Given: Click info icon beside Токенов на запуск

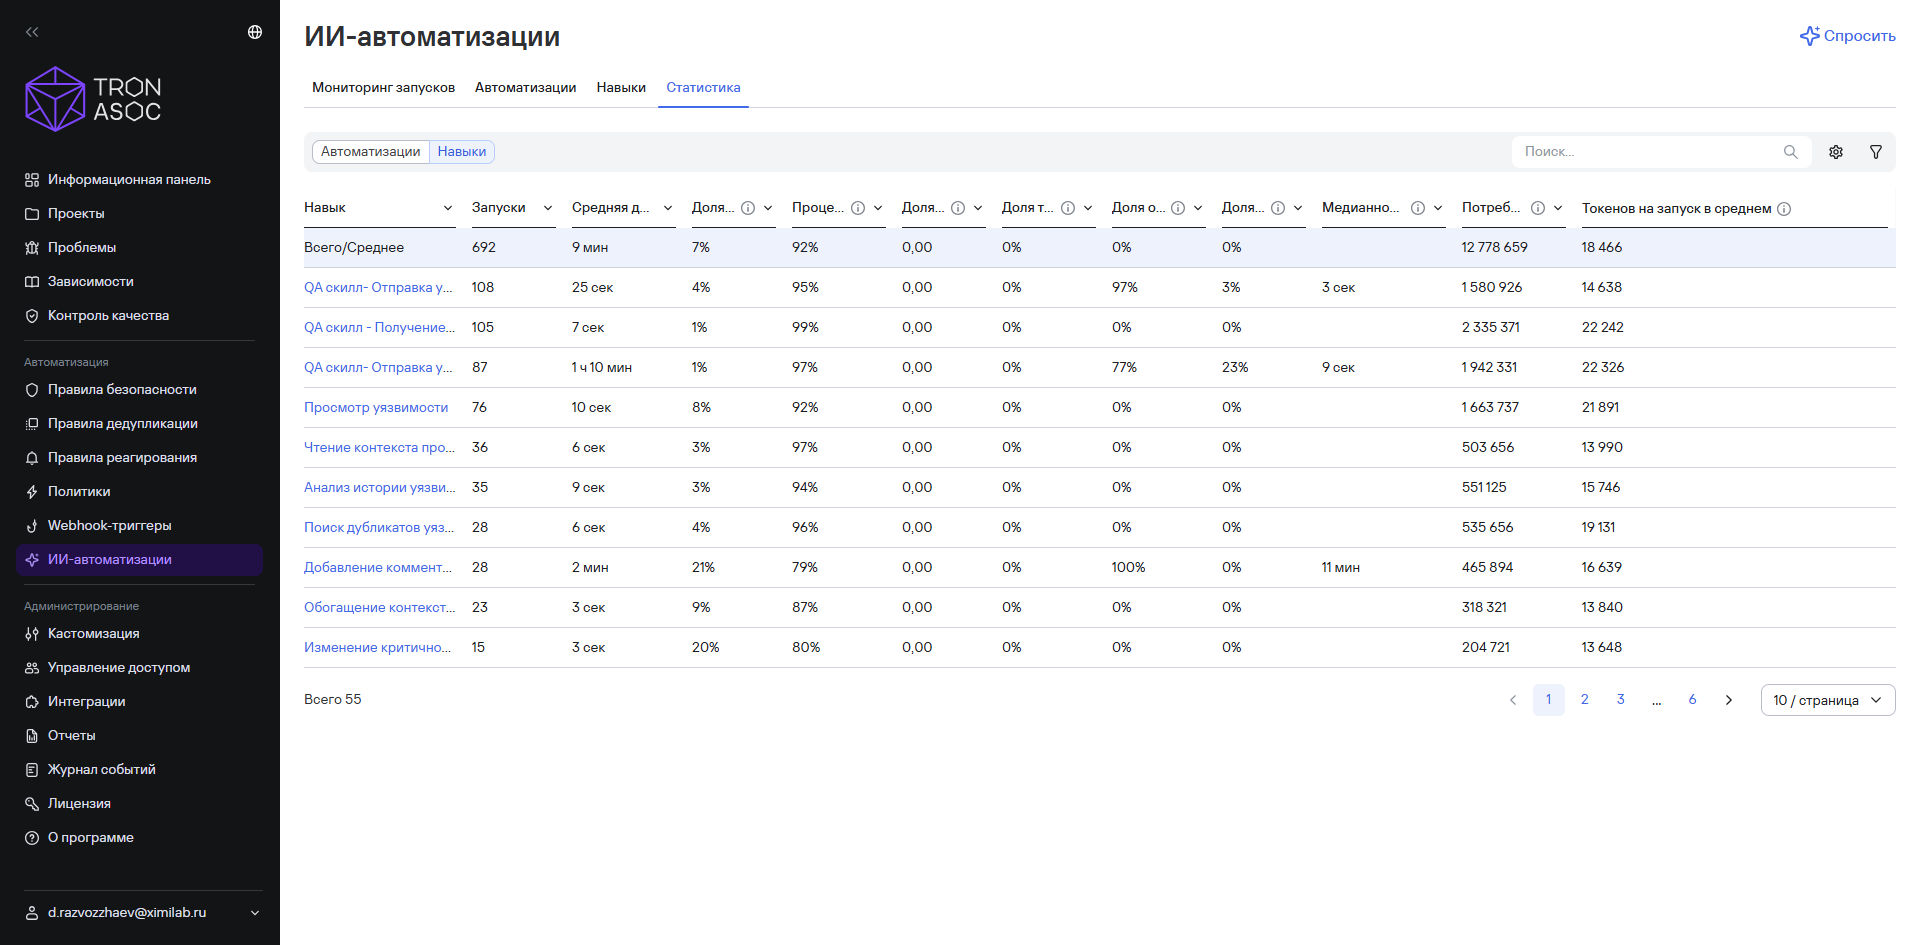Looking at the screenshot, I should (x=1784, y=208).
